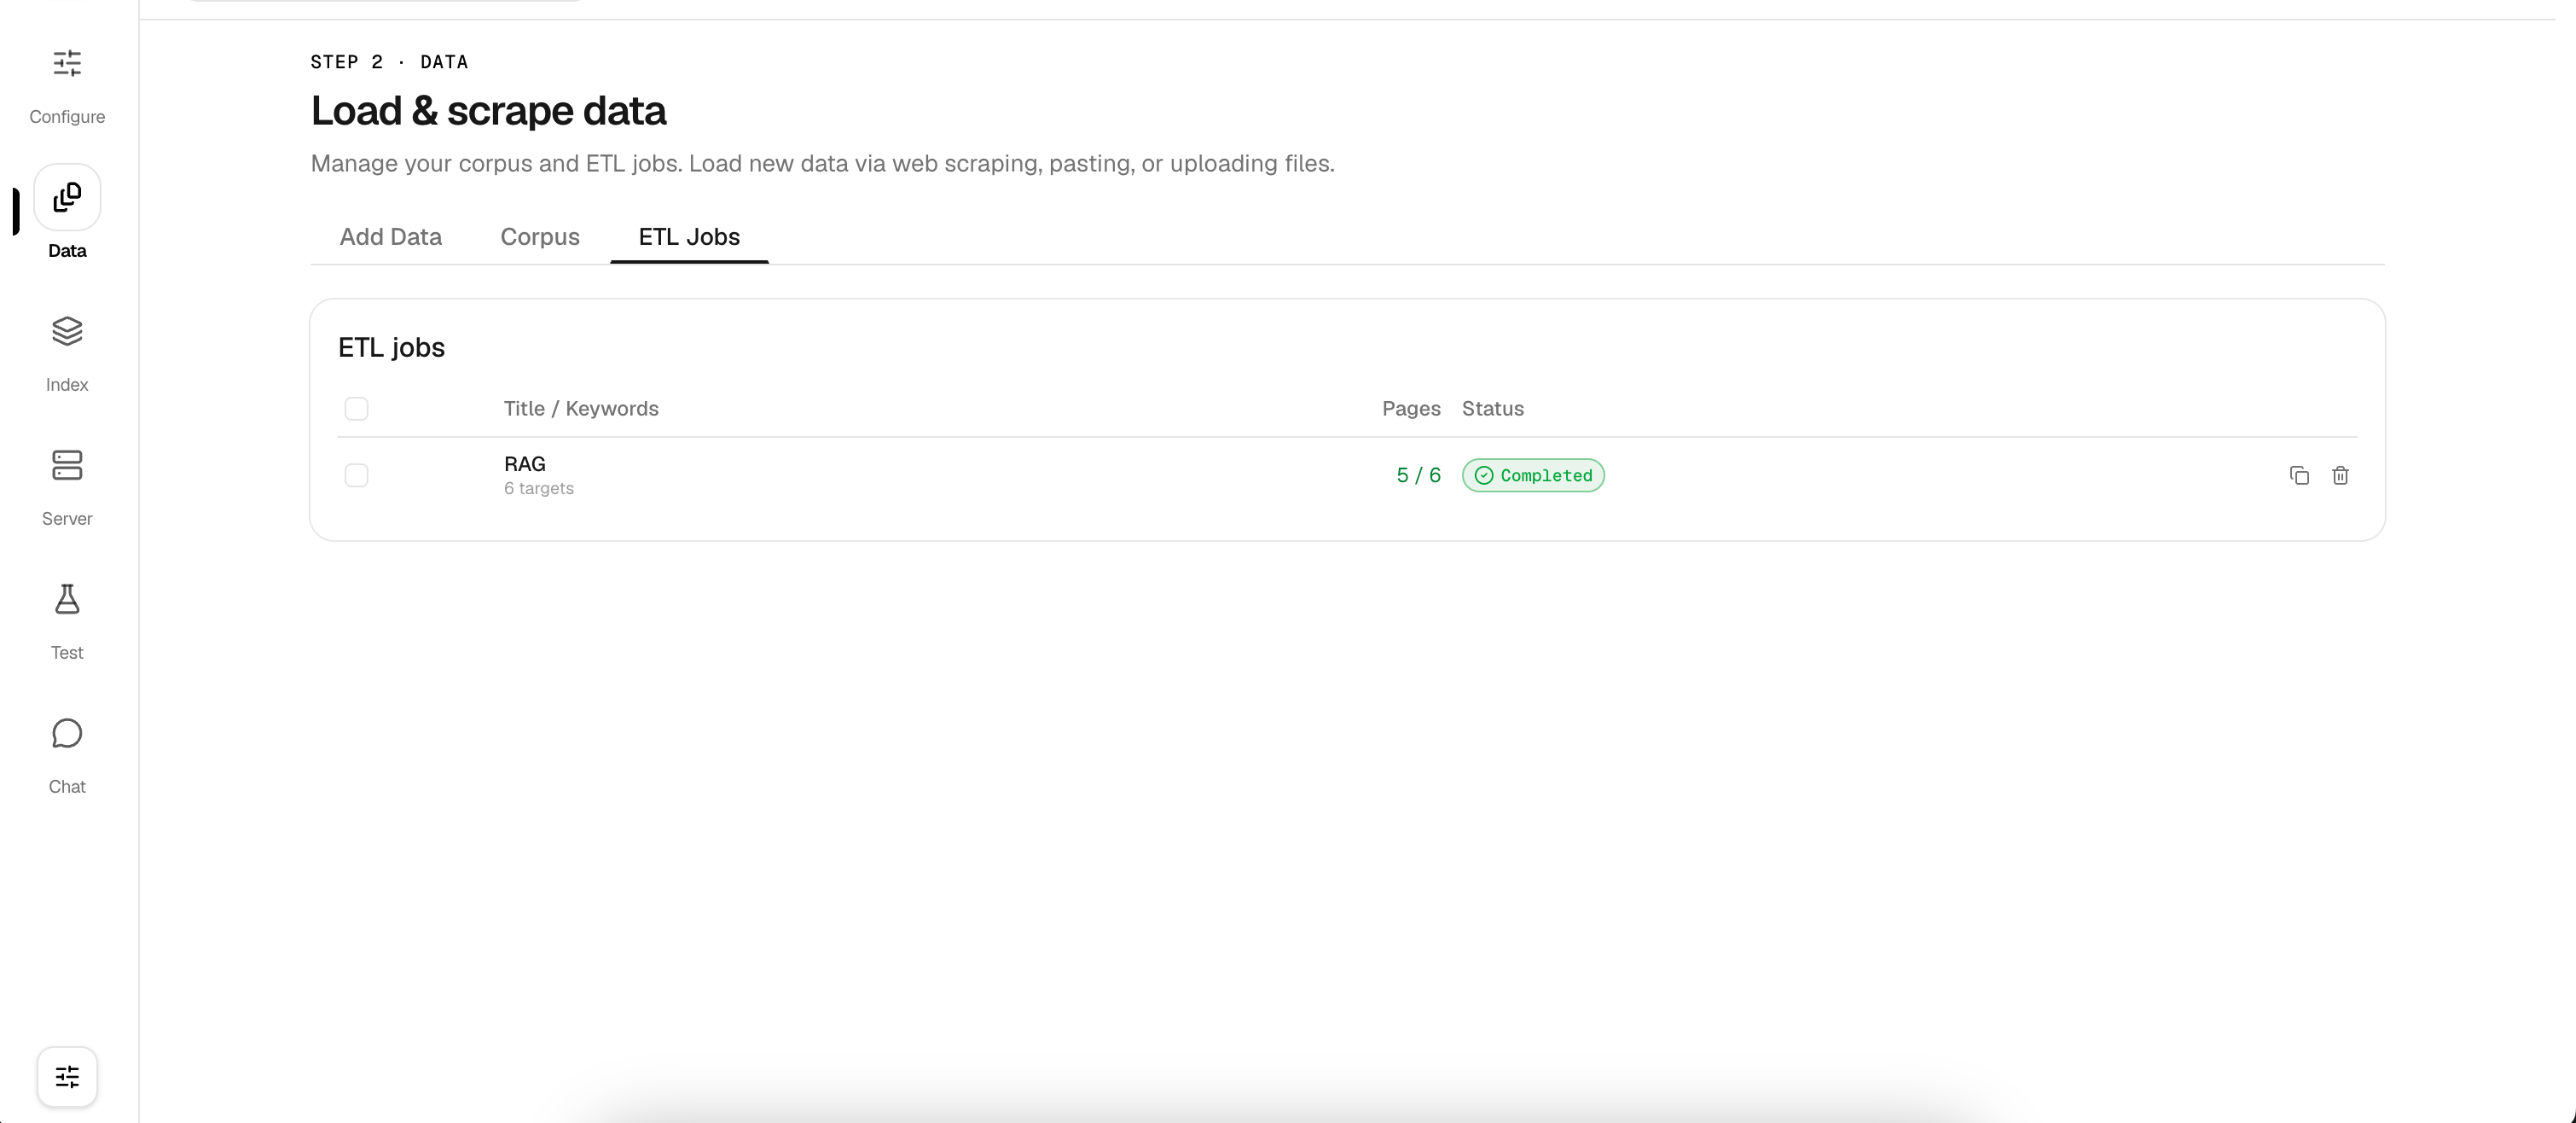2576x1123 pixels.
Task: Click the '6 targets' subtitle
Action: click(x=539, y=488)
